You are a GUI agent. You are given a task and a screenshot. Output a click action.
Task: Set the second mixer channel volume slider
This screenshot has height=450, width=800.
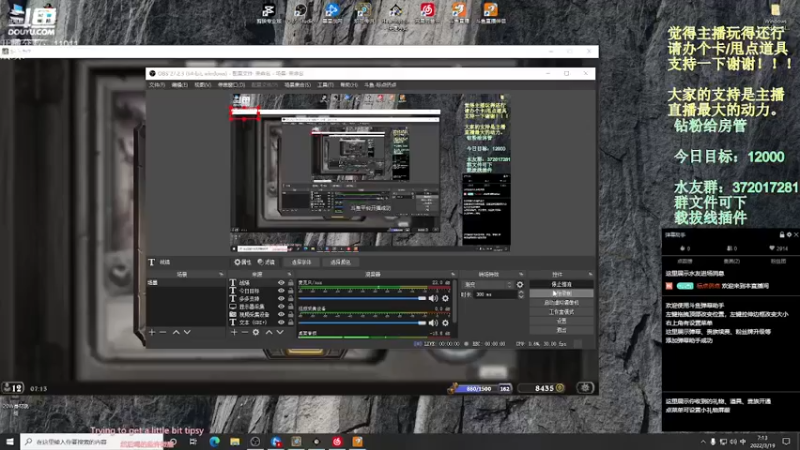click(362, 322)
